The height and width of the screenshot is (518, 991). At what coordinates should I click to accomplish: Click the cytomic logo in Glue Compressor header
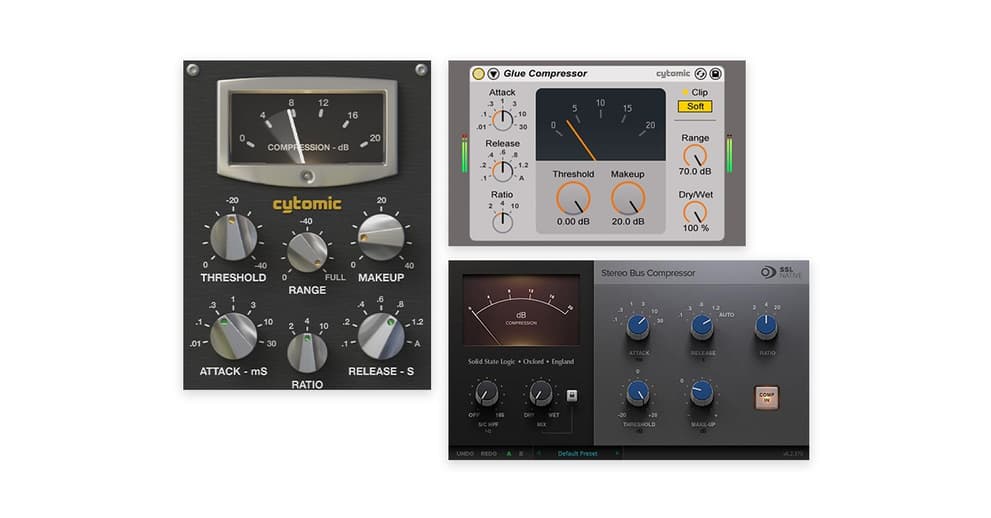(x=672, y=74)
